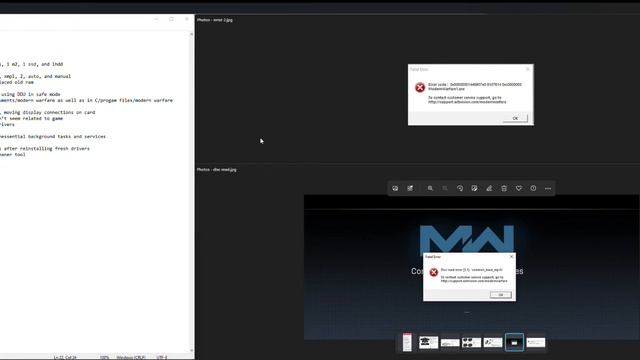The height and width of the screenshot is (360, 640).
Task: Click the first gallery icon in Photos toolbar
Action: (395, 188)
